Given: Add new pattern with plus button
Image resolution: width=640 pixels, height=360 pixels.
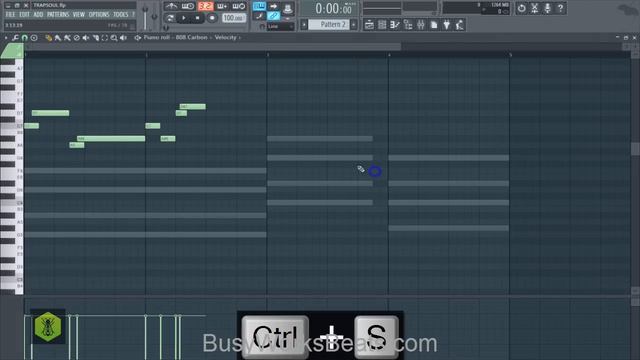Looking at the screenshot, I should 354,24.
